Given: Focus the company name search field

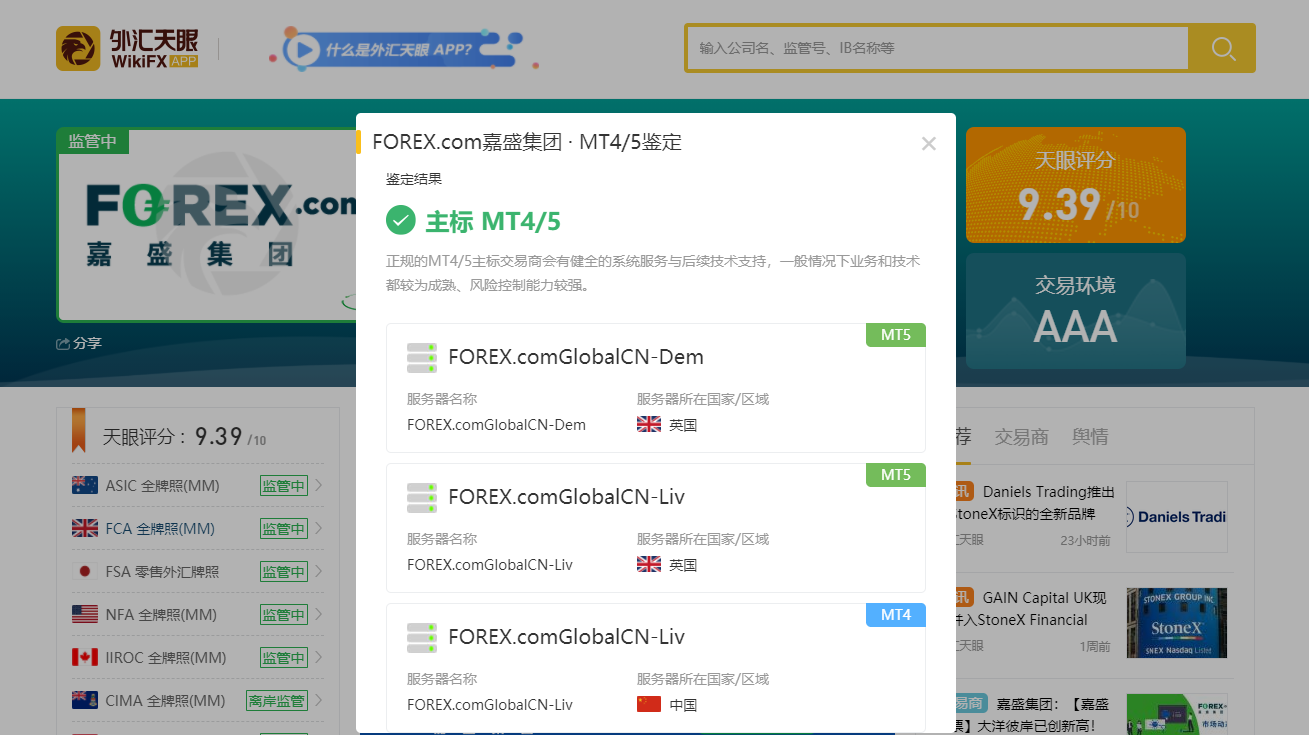Looking at the screenshot, I should [x=937, y=48].
